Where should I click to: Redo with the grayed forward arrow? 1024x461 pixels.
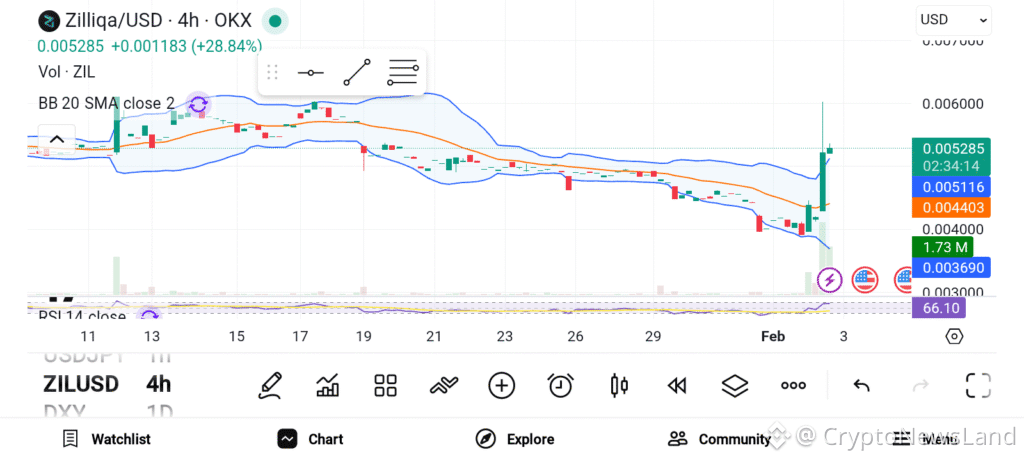coord(920,385)
